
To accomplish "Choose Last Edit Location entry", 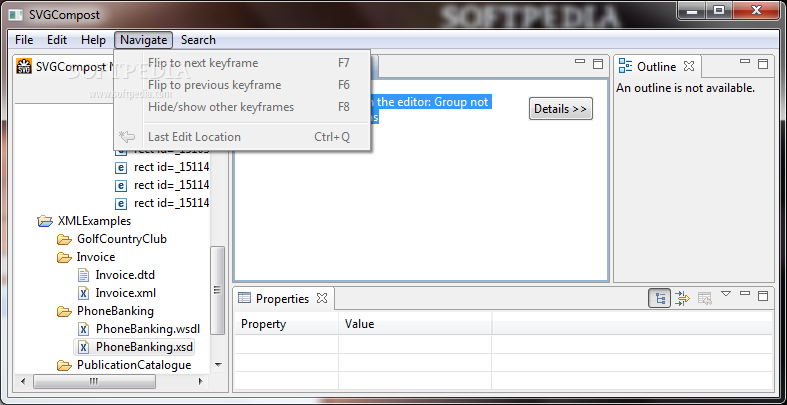I will click(242, 137).
